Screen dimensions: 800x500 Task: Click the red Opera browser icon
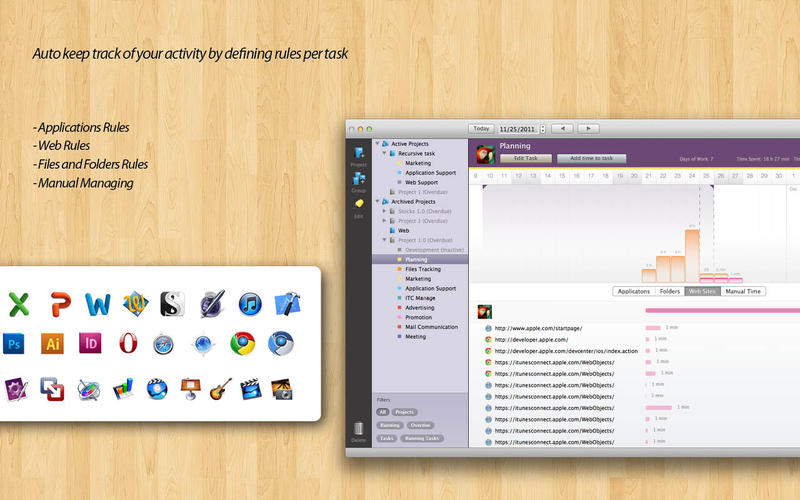(128, 343)
